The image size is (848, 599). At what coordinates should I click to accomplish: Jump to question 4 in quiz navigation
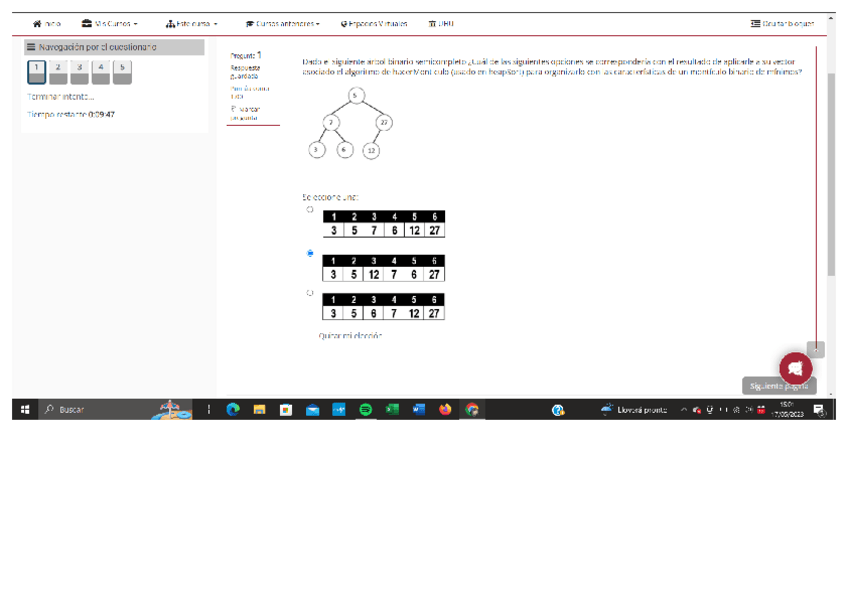click(x=101, y=72)
